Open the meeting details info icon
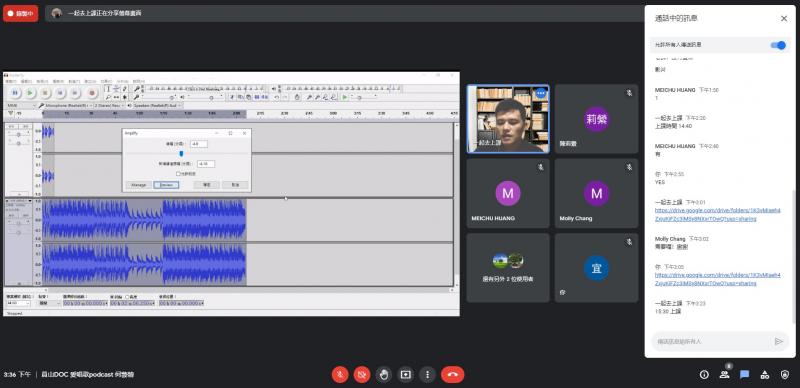This screenshot has height=388, width=800. 704,375
